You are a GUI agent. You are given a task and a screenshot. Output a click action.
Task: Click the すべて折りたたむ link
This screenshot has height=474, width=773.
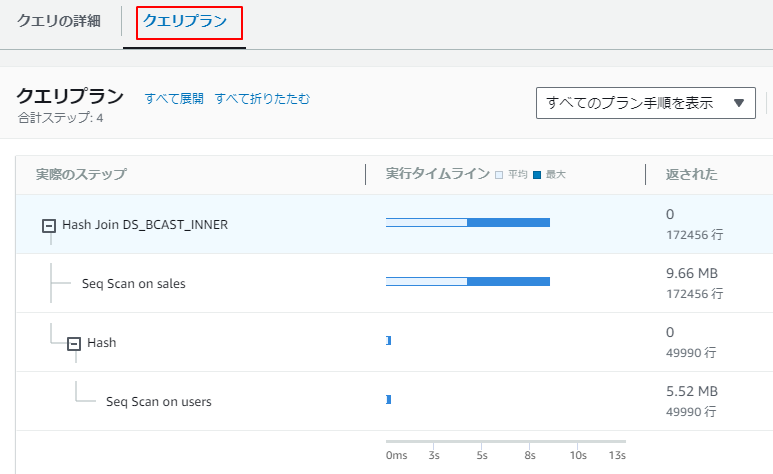[262, 98]
